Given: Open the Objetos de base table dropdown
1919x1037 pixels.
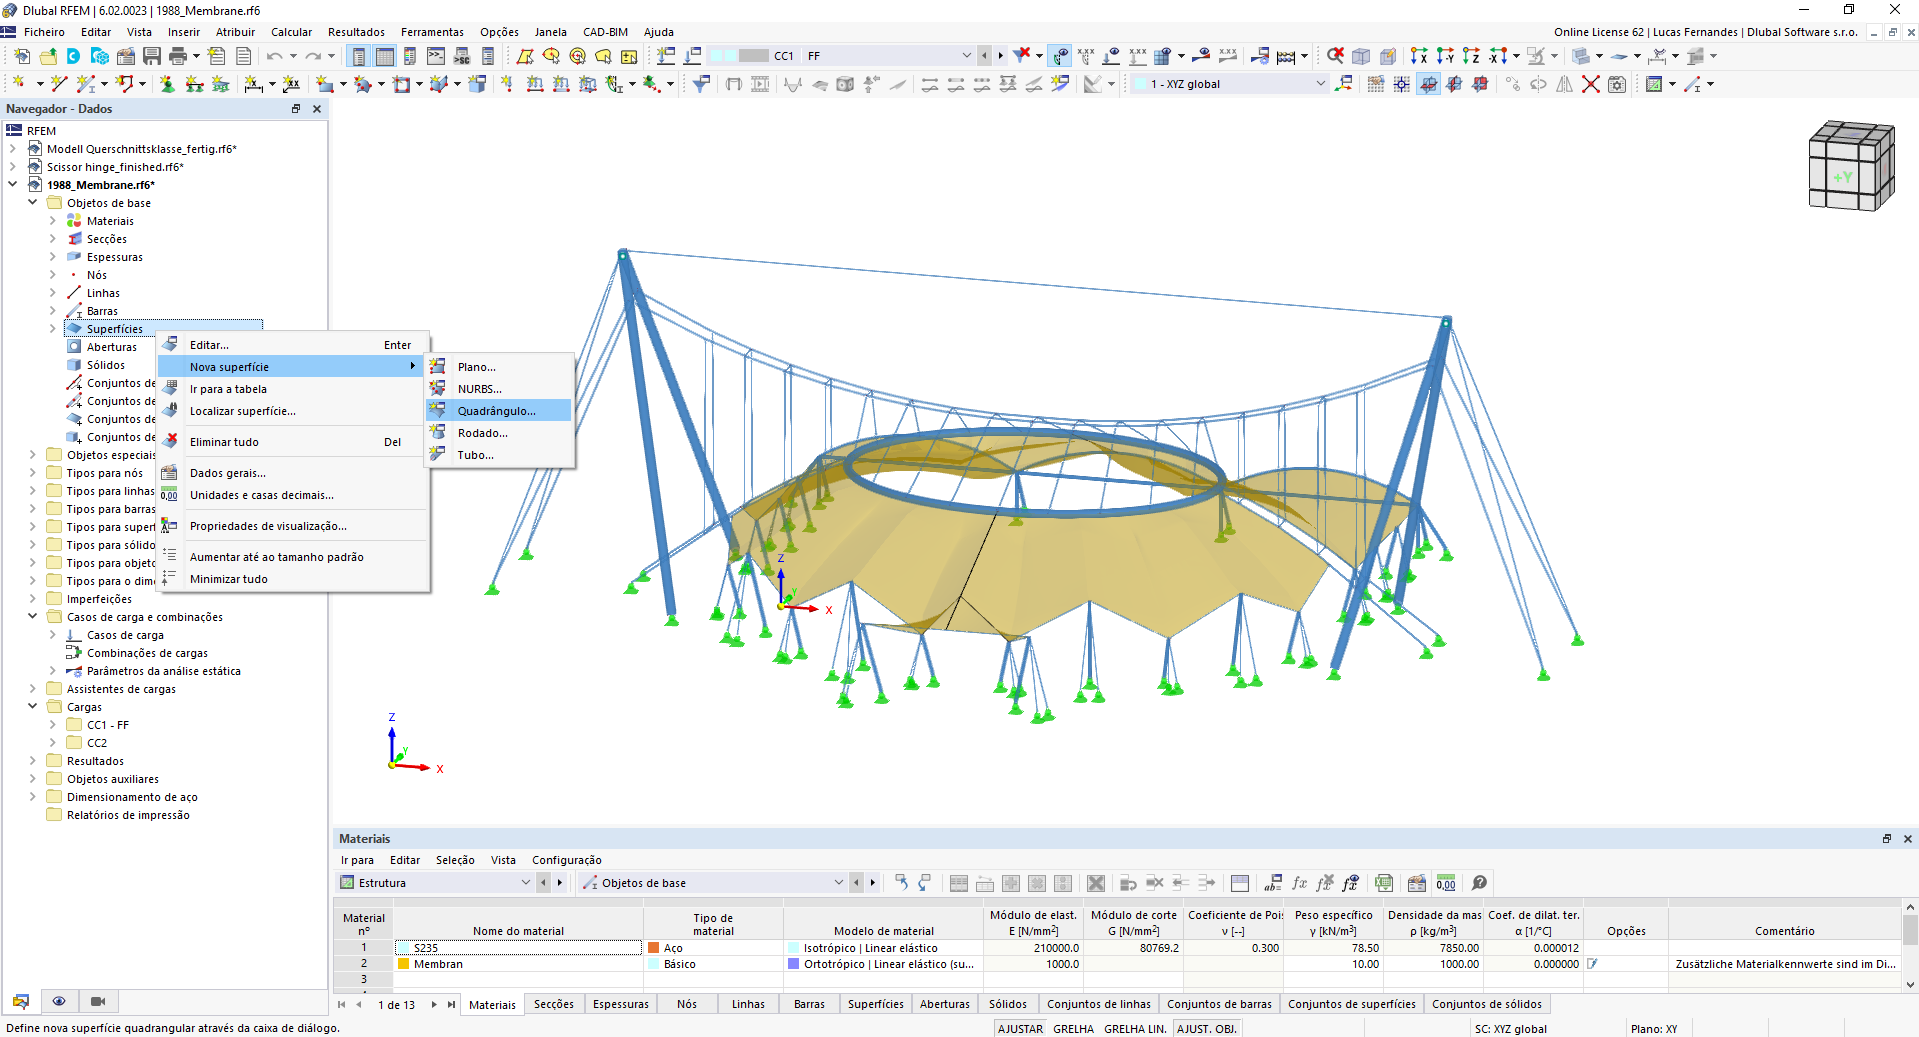Looking at the screenshot, I should coord(838,883).
